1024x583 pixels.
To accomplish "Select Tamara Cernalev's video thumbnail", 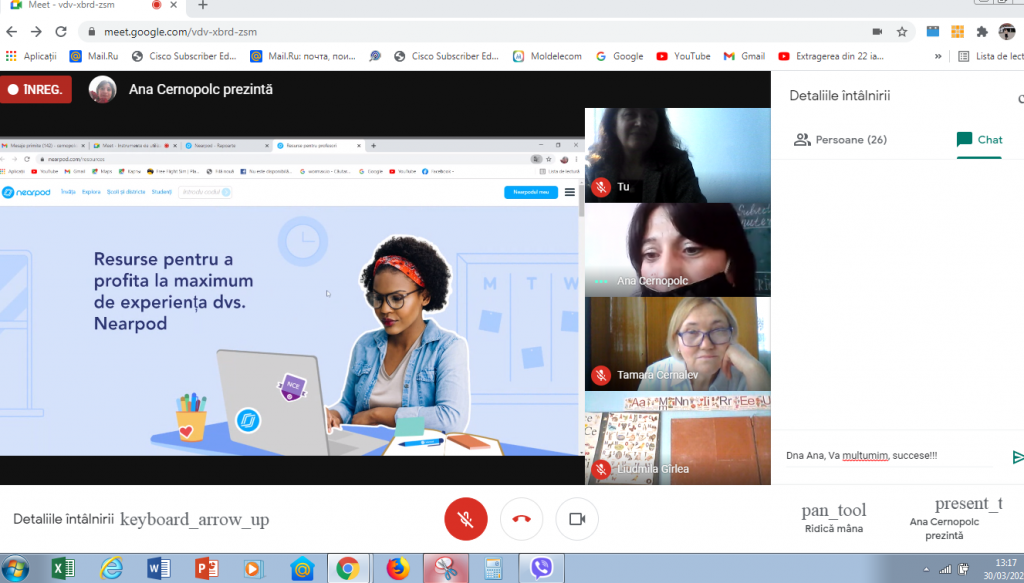I will coord(677,343).
